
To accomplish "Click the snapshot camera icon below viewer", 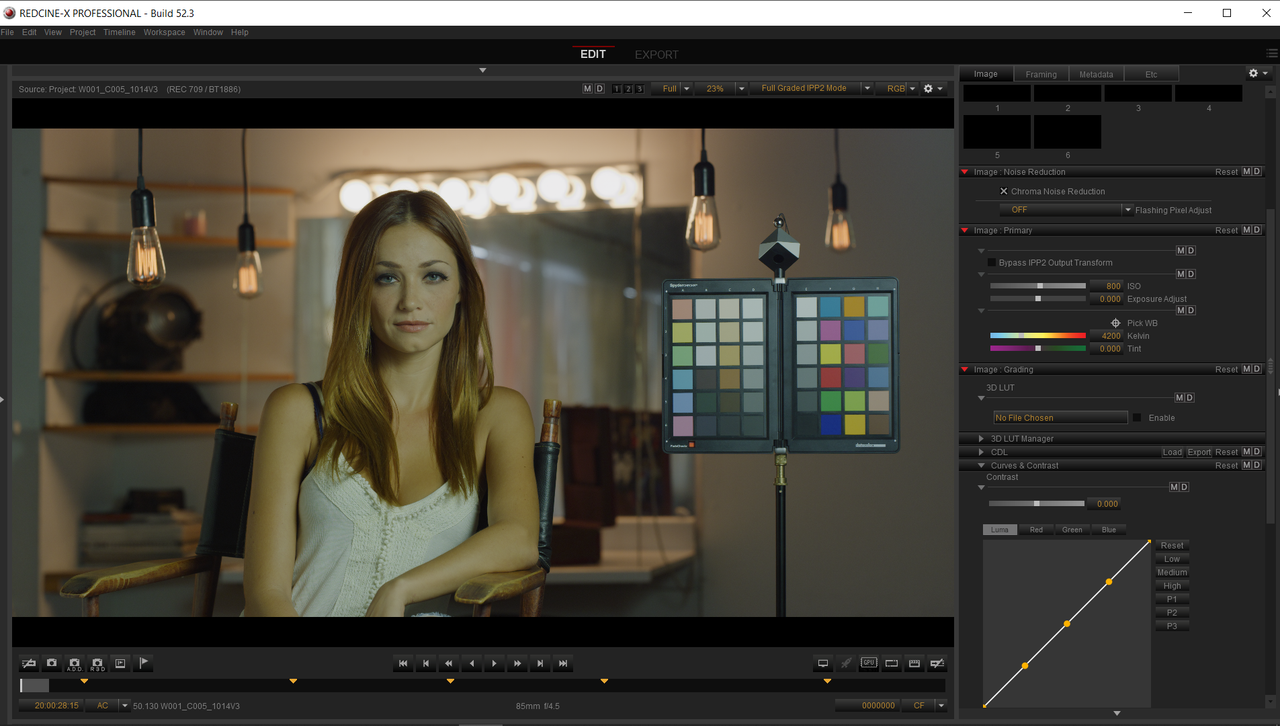I will point(51,663).
